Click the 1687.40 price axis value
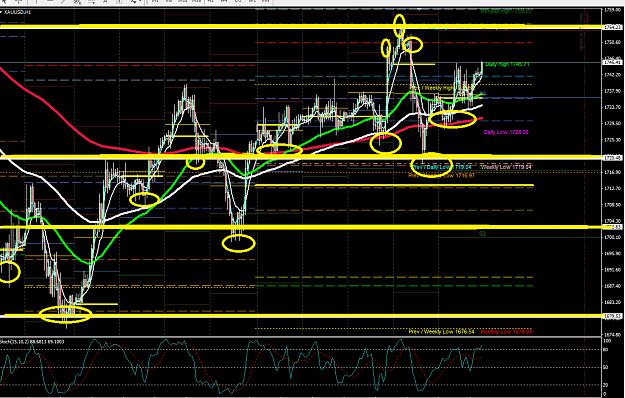The image size is (625, 398). pyautogui.click(x=613, y=286)
